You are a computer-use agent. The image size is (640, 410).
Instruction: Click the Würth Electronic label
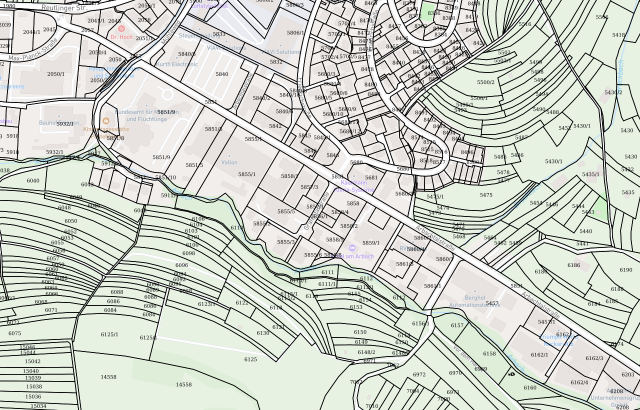click(x=176, y=64)
